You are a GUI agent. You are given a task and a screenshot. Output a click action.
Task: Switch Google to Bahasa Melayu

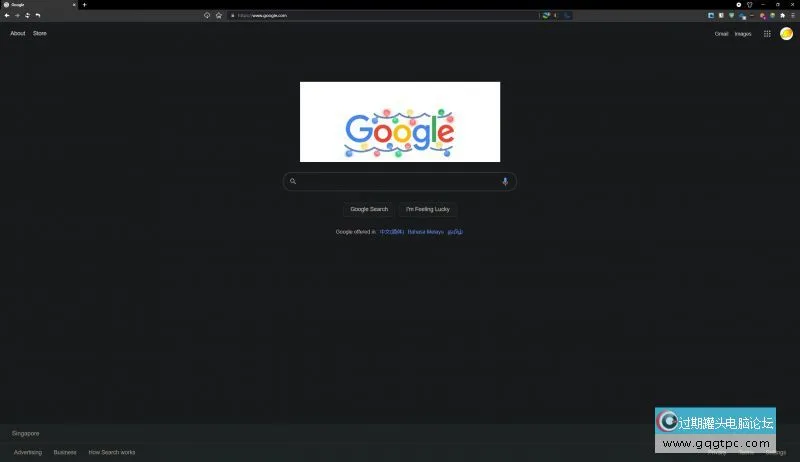(426, 232)
